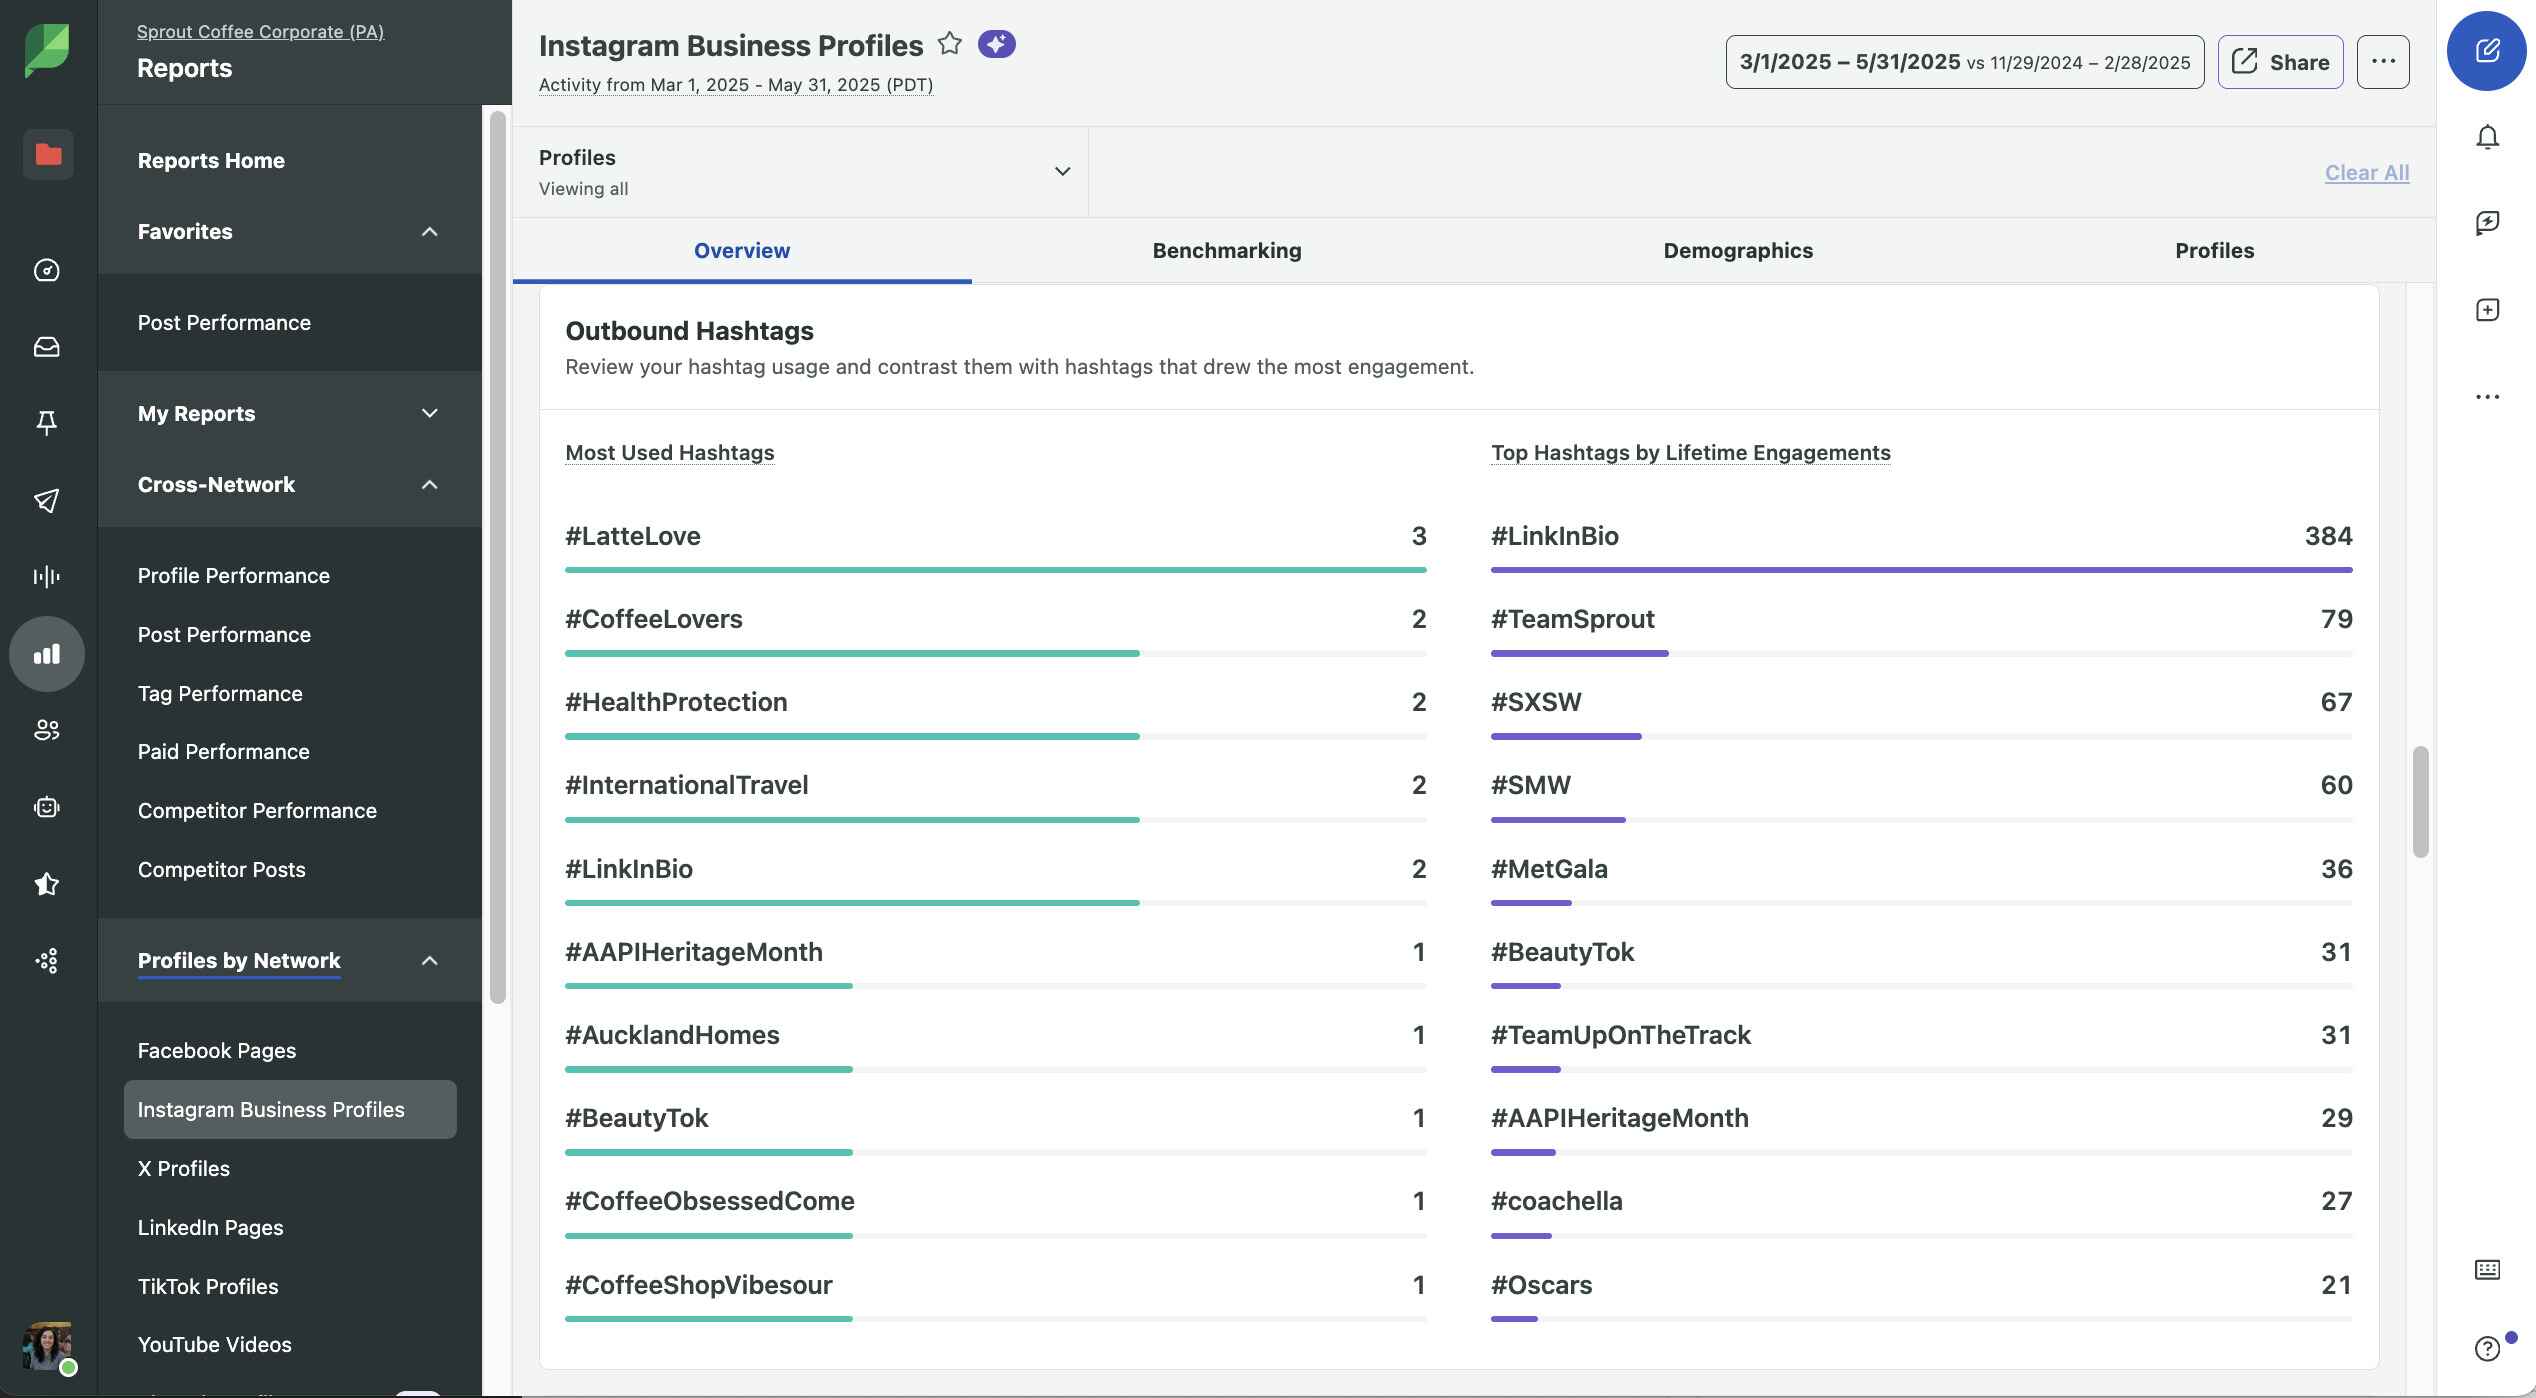Screen dimensions: 2536x1398
Task: Select Instagram Business Profiles in sidebar
Action: (x=290, y=1109)
